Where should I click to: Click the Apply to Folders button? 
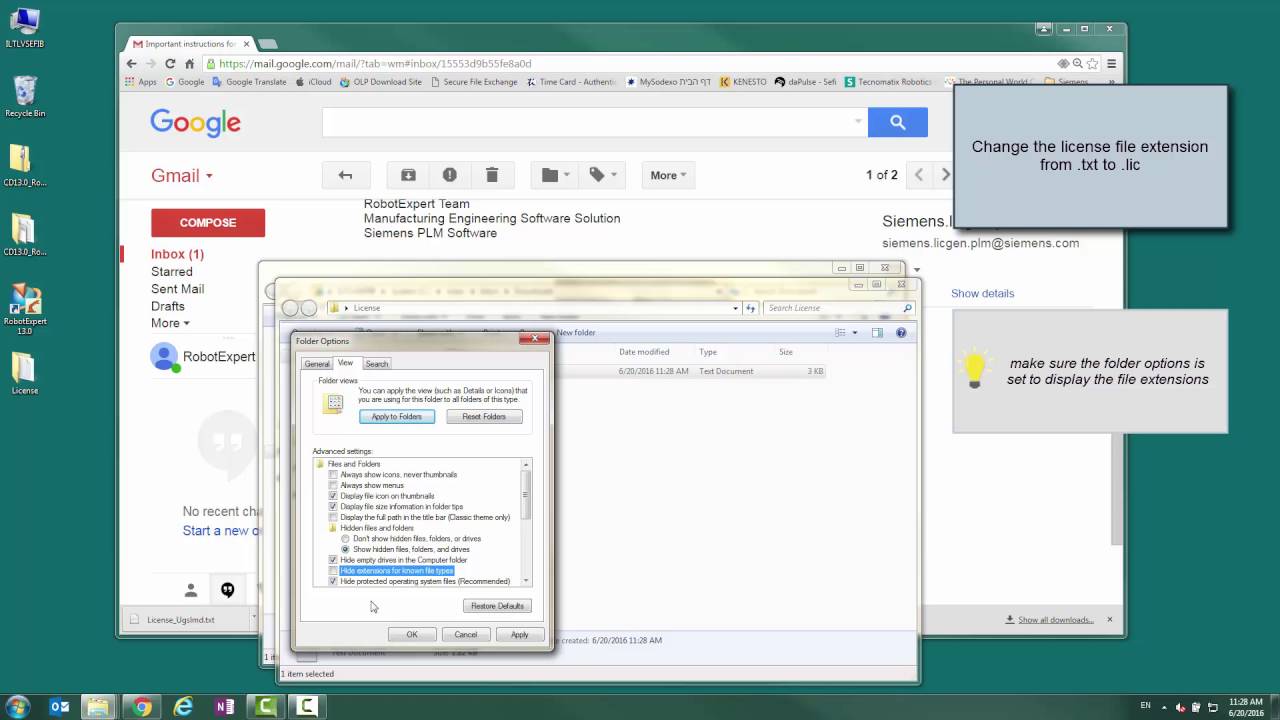397,416
